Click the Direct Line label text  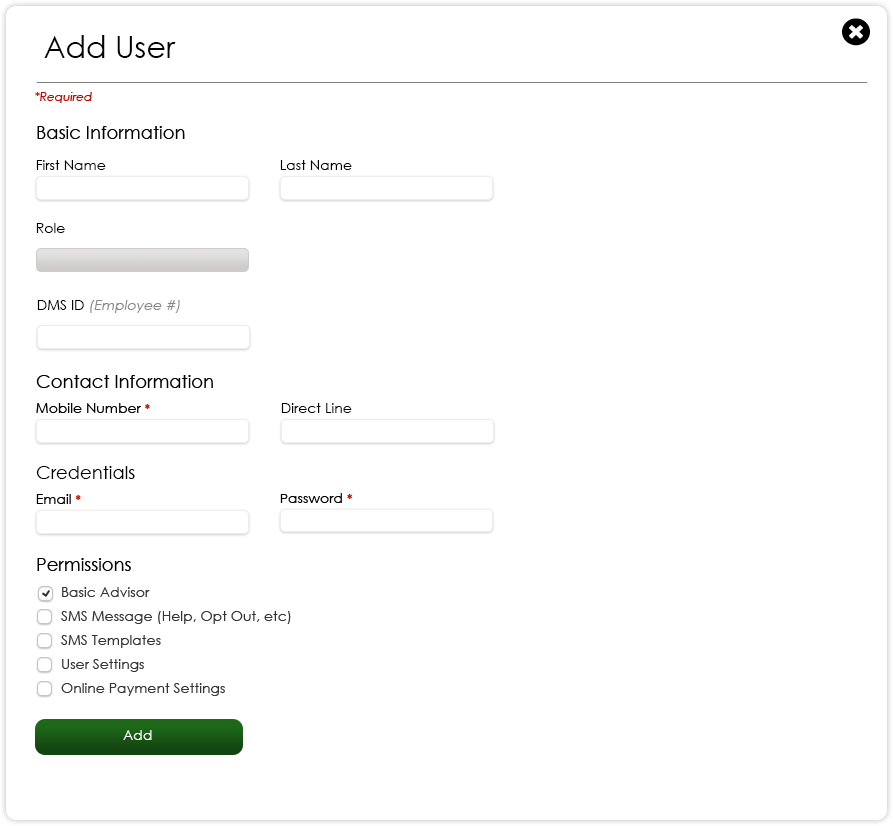(316, 408)
